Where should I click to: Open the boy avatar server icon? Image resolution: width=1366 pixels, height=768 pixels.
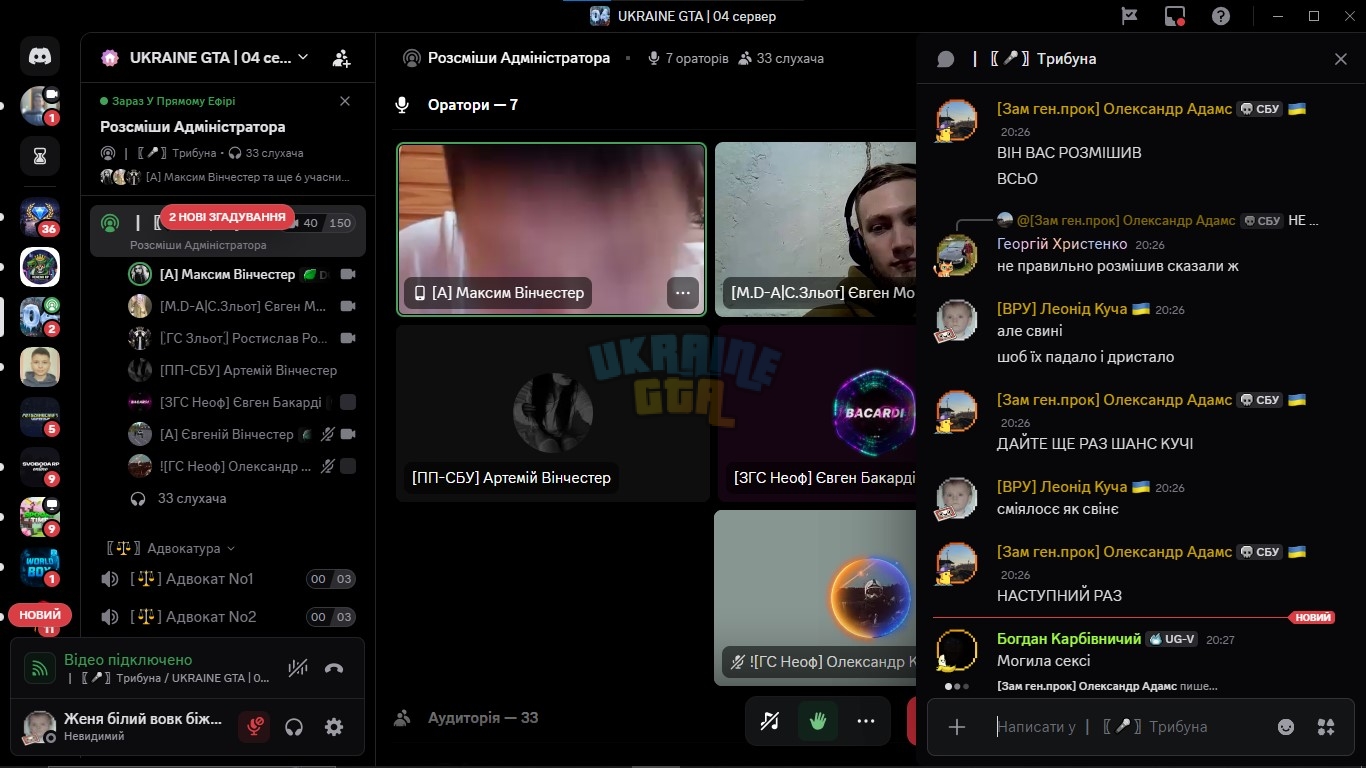point(40,367)
